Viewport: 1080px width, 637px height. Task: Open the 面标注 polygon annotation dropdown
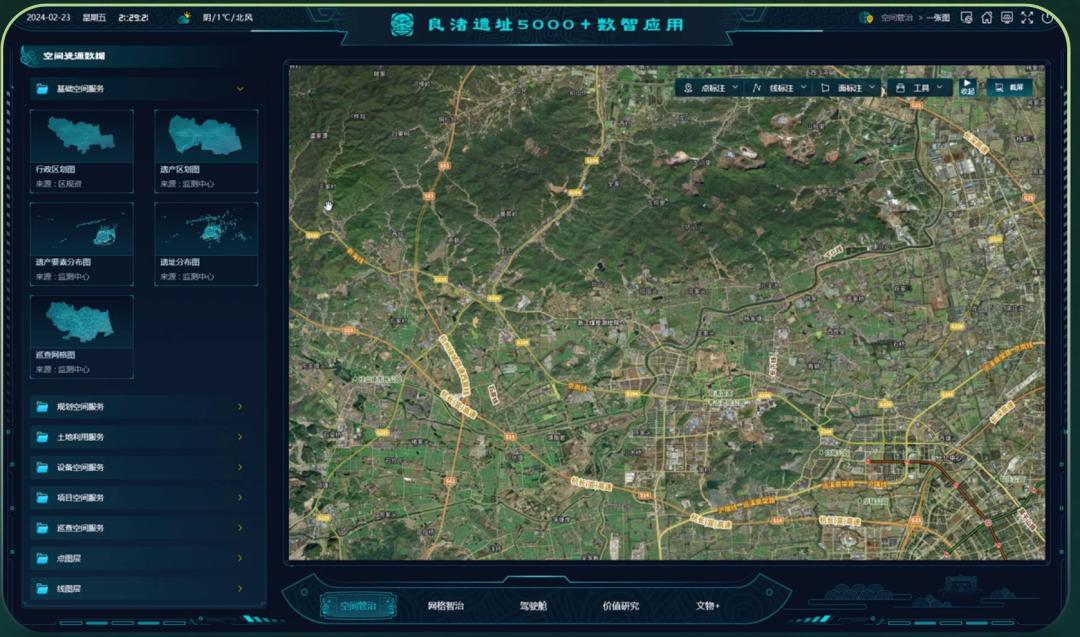(x=848, y=88)
